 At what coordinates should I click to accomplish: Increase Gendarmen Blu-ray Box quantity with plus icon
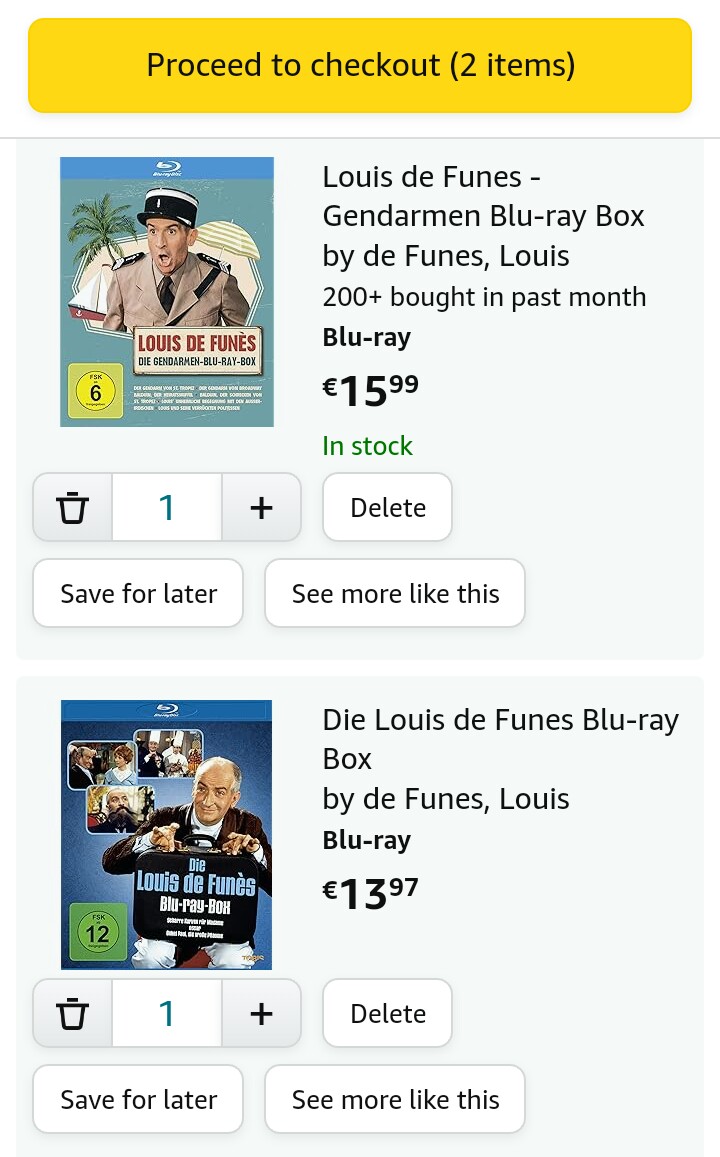[261, 508]
